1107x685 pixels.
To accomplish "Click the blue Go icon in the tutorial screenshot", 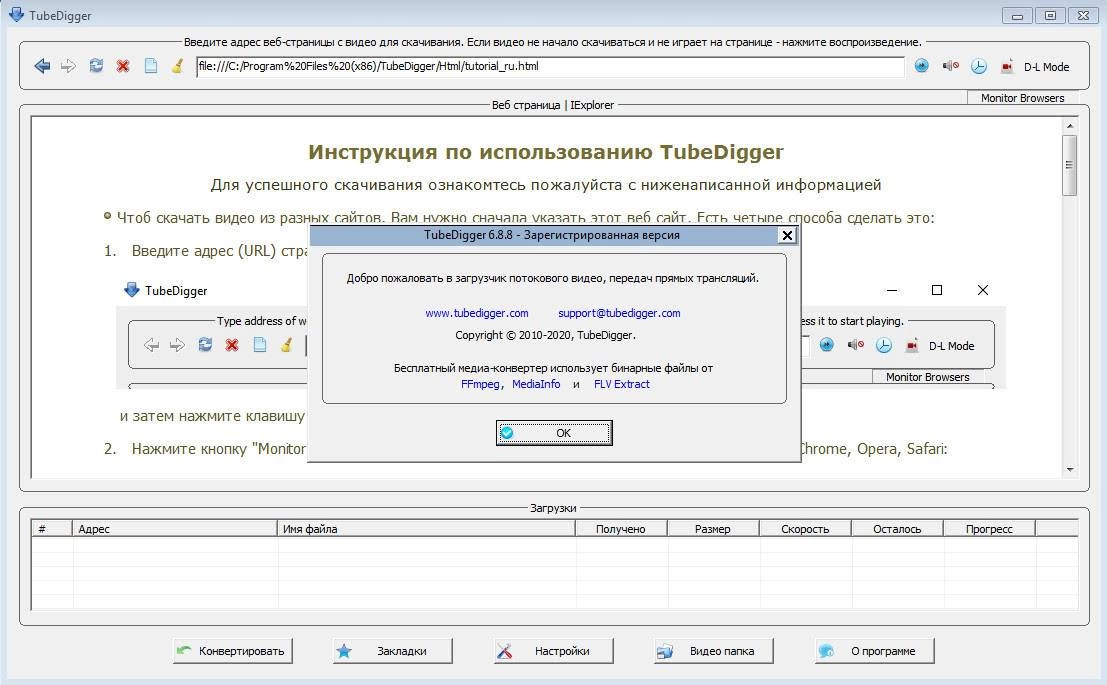I will coord(827,345).
